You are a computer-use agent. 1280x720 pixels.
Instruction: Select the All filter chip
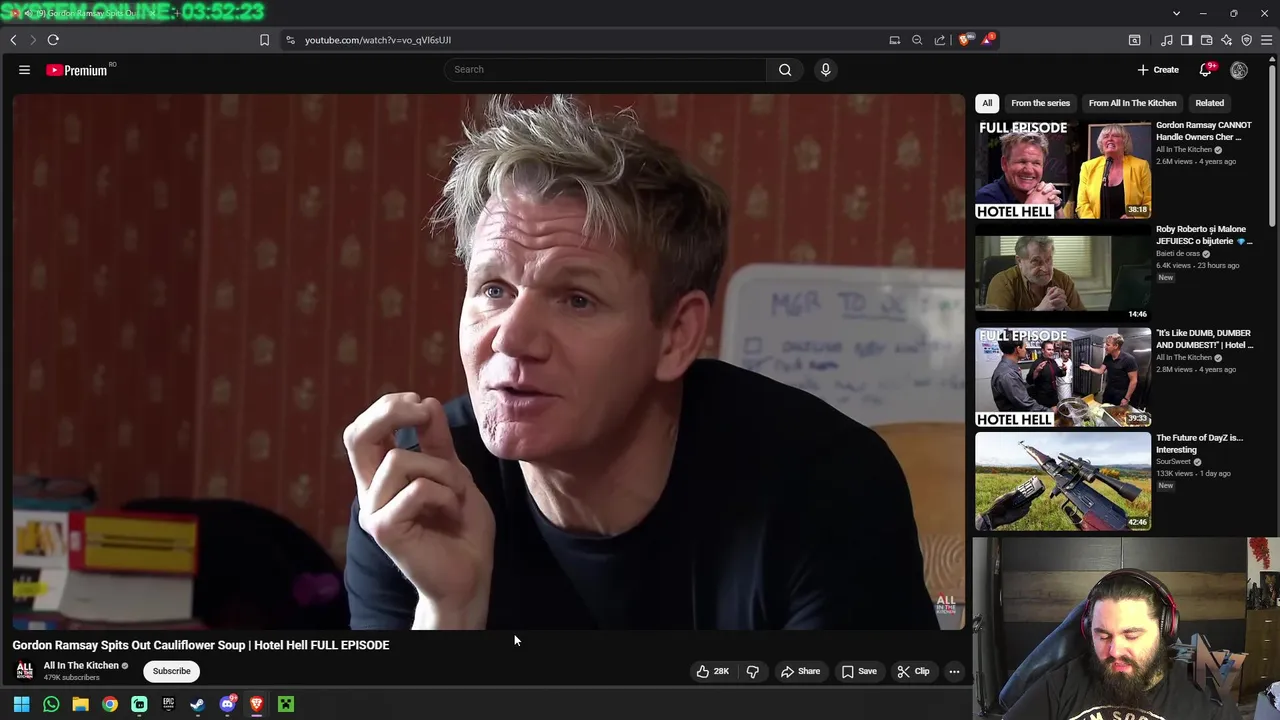[x=987, y=103]
